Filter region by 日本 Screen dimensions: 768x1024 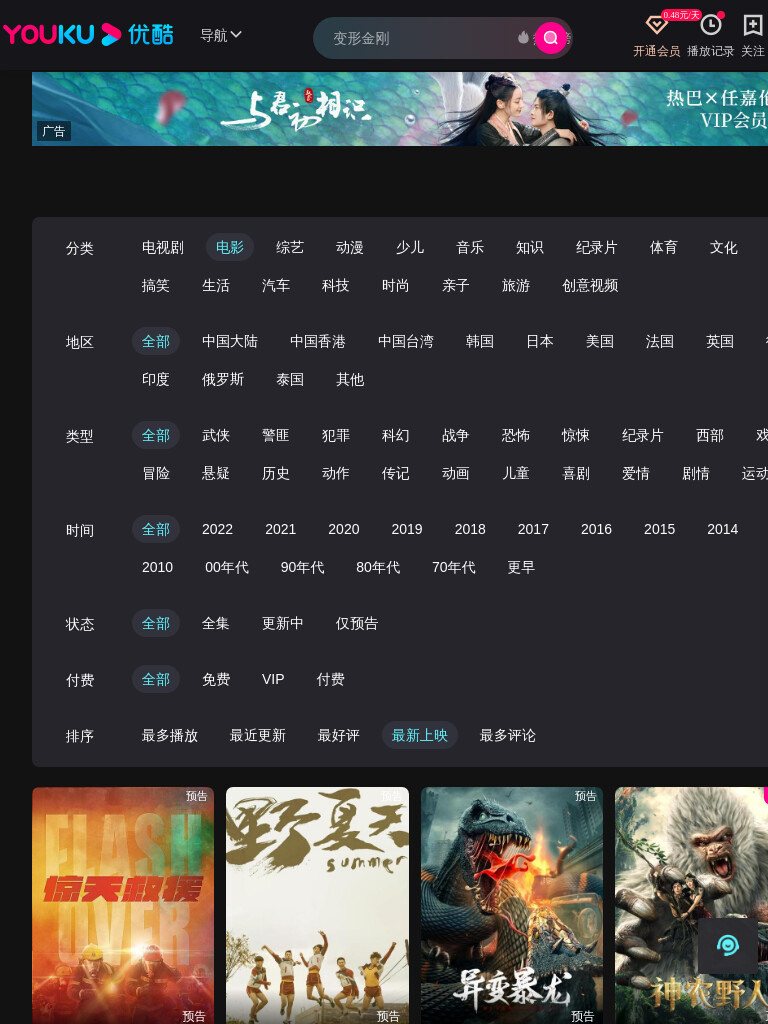click(x=540, y=342)
